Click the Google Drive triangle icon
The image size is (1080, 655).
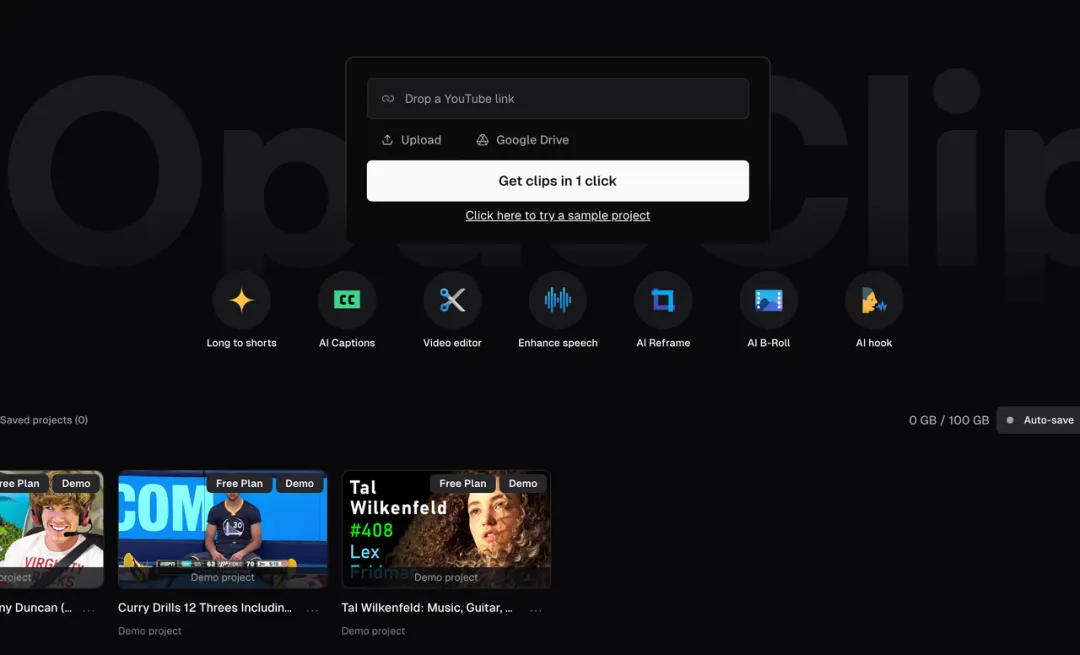click(x=482, y=140)
